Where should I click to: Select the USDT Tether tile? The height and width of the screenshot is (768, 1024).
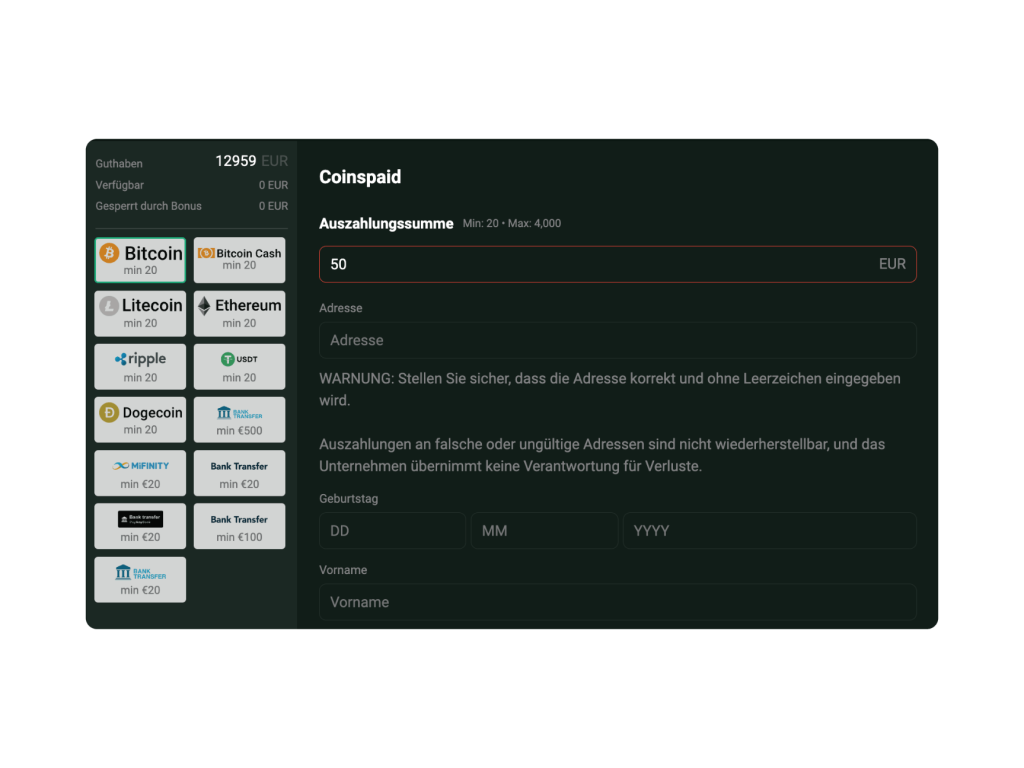tap(240, 366)
